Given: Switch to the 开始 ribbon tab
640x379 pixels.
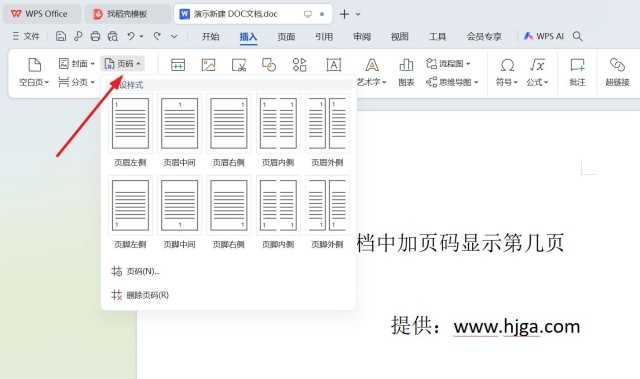Looking at the screenshot, I should click(210, 36).
